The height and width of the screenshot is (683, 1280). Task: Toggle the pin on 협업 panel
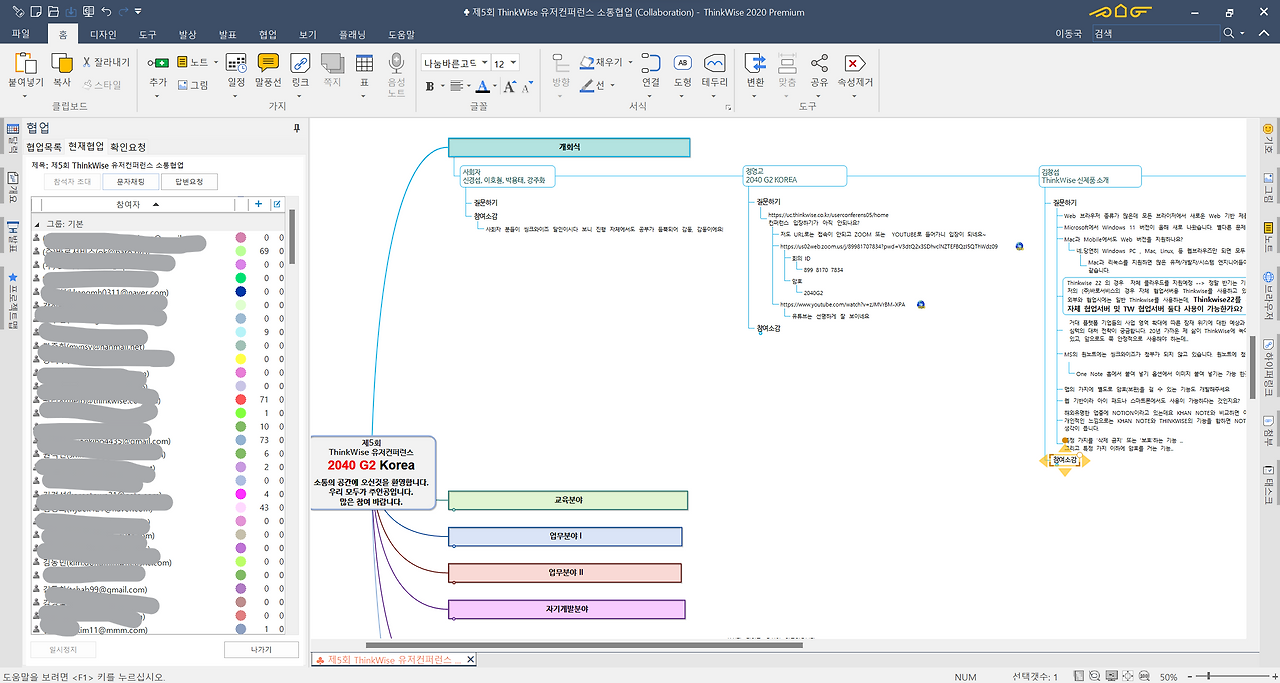click(x=296, y=128)
